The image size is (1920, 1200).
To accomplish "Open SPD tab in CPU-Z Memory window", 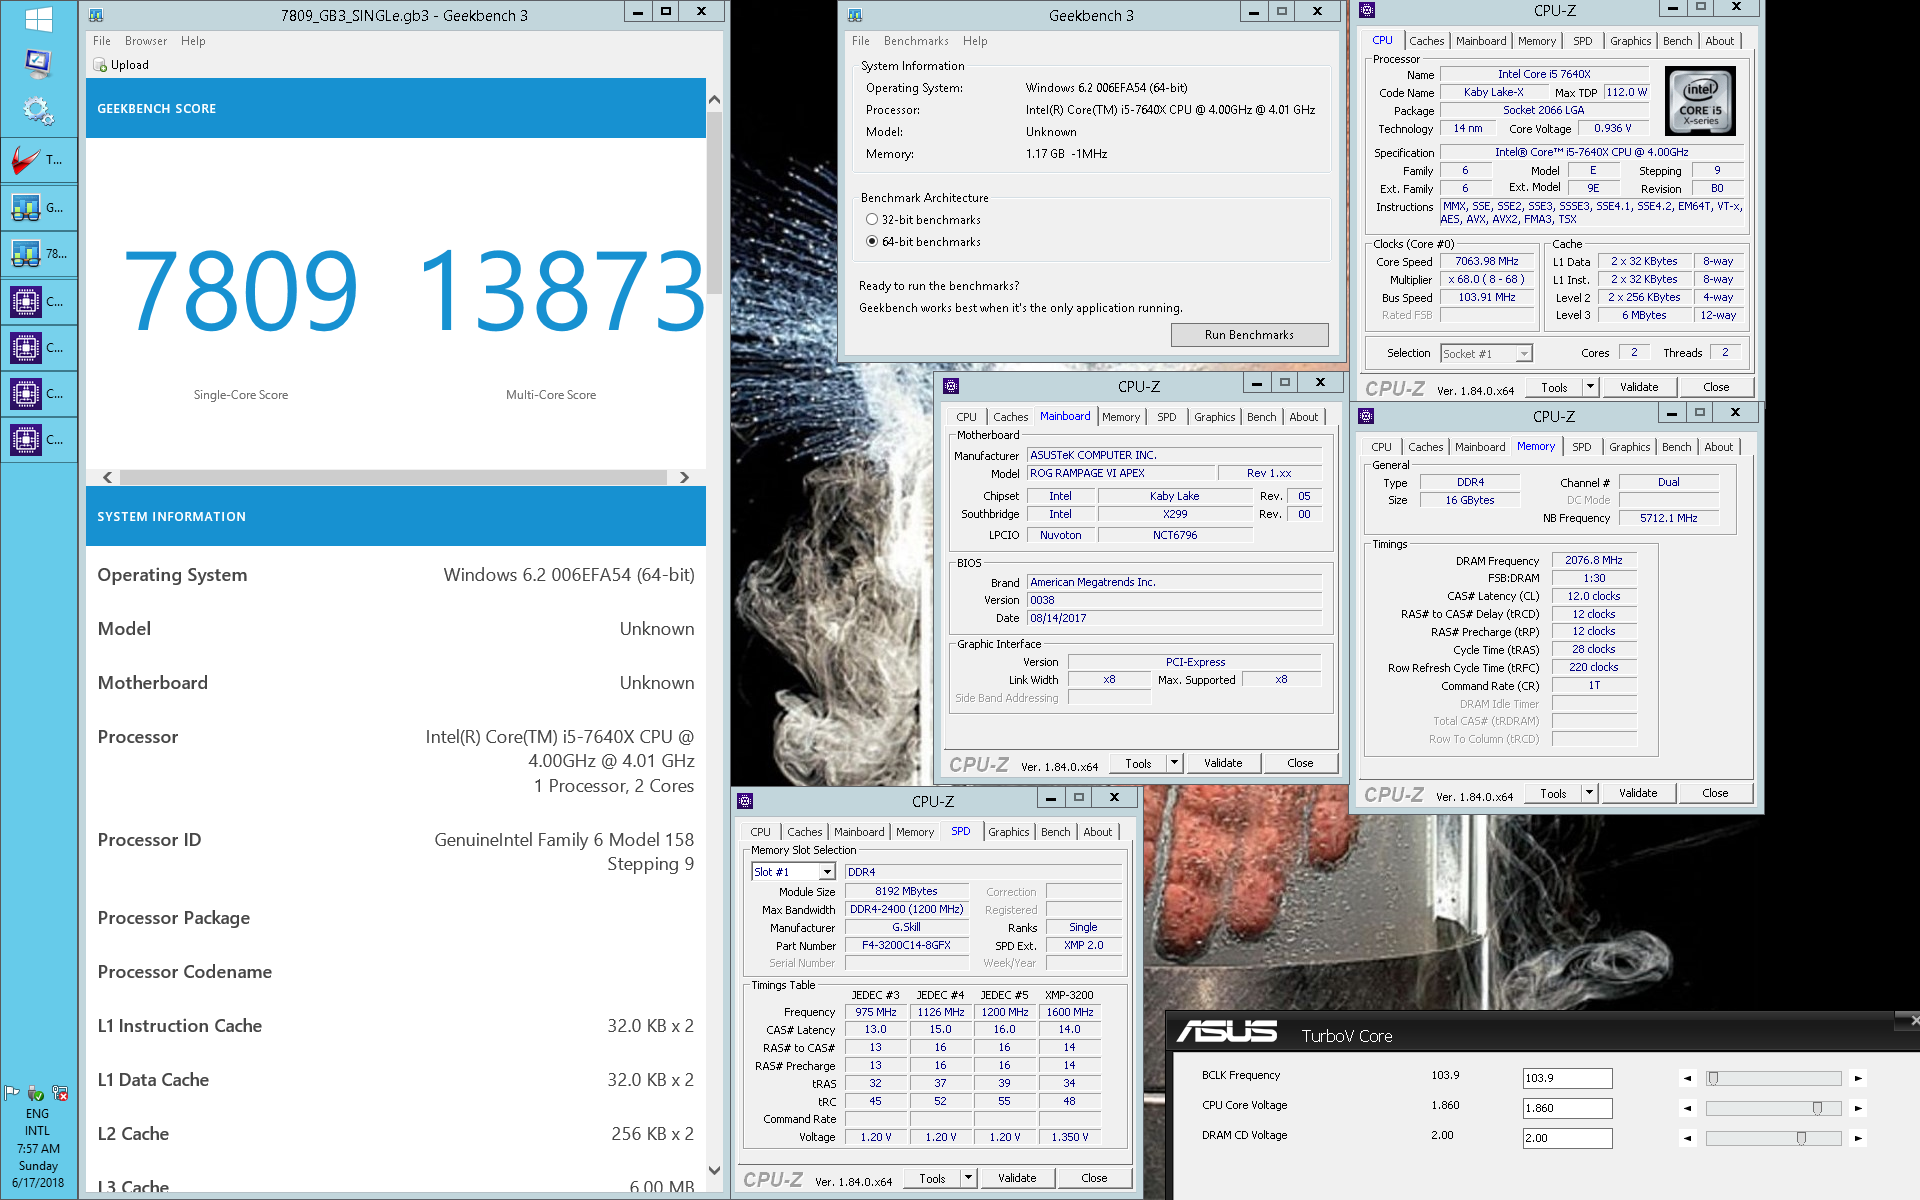I will 1581,447.
